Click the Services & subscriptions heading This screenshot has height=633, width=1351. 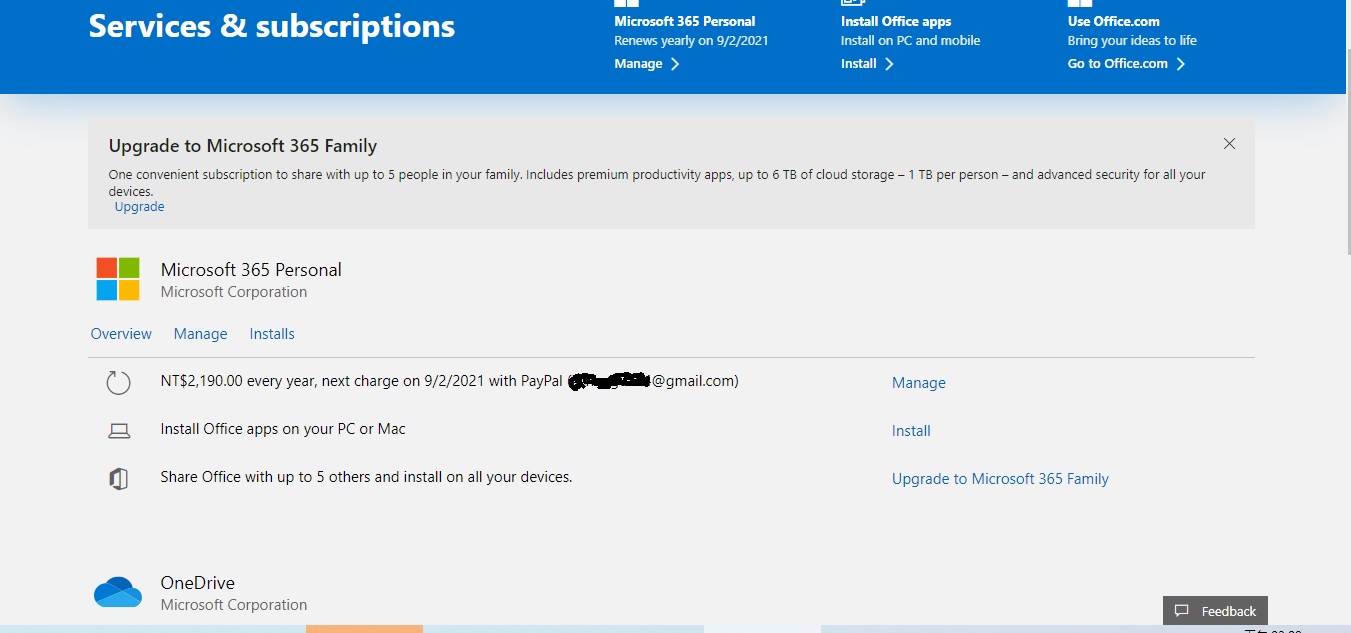272,26
